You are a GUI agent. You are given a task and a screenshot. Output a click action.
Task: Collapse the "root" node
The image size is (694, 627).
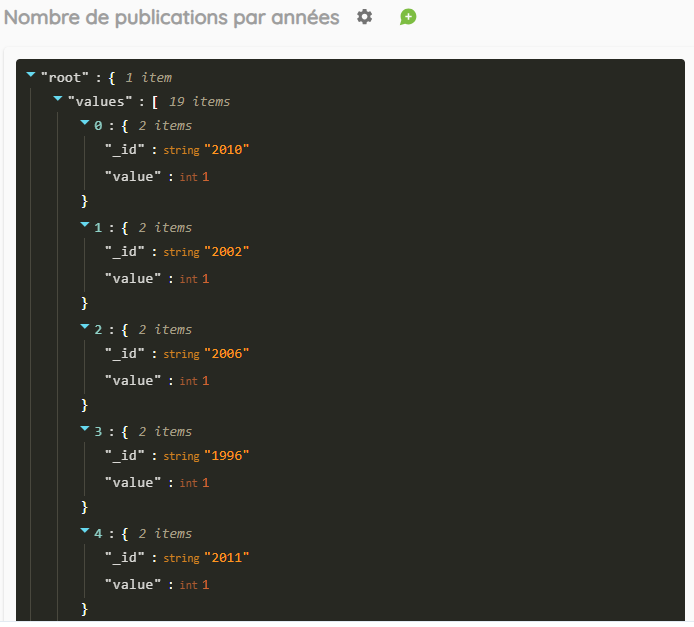pos(31,75)
